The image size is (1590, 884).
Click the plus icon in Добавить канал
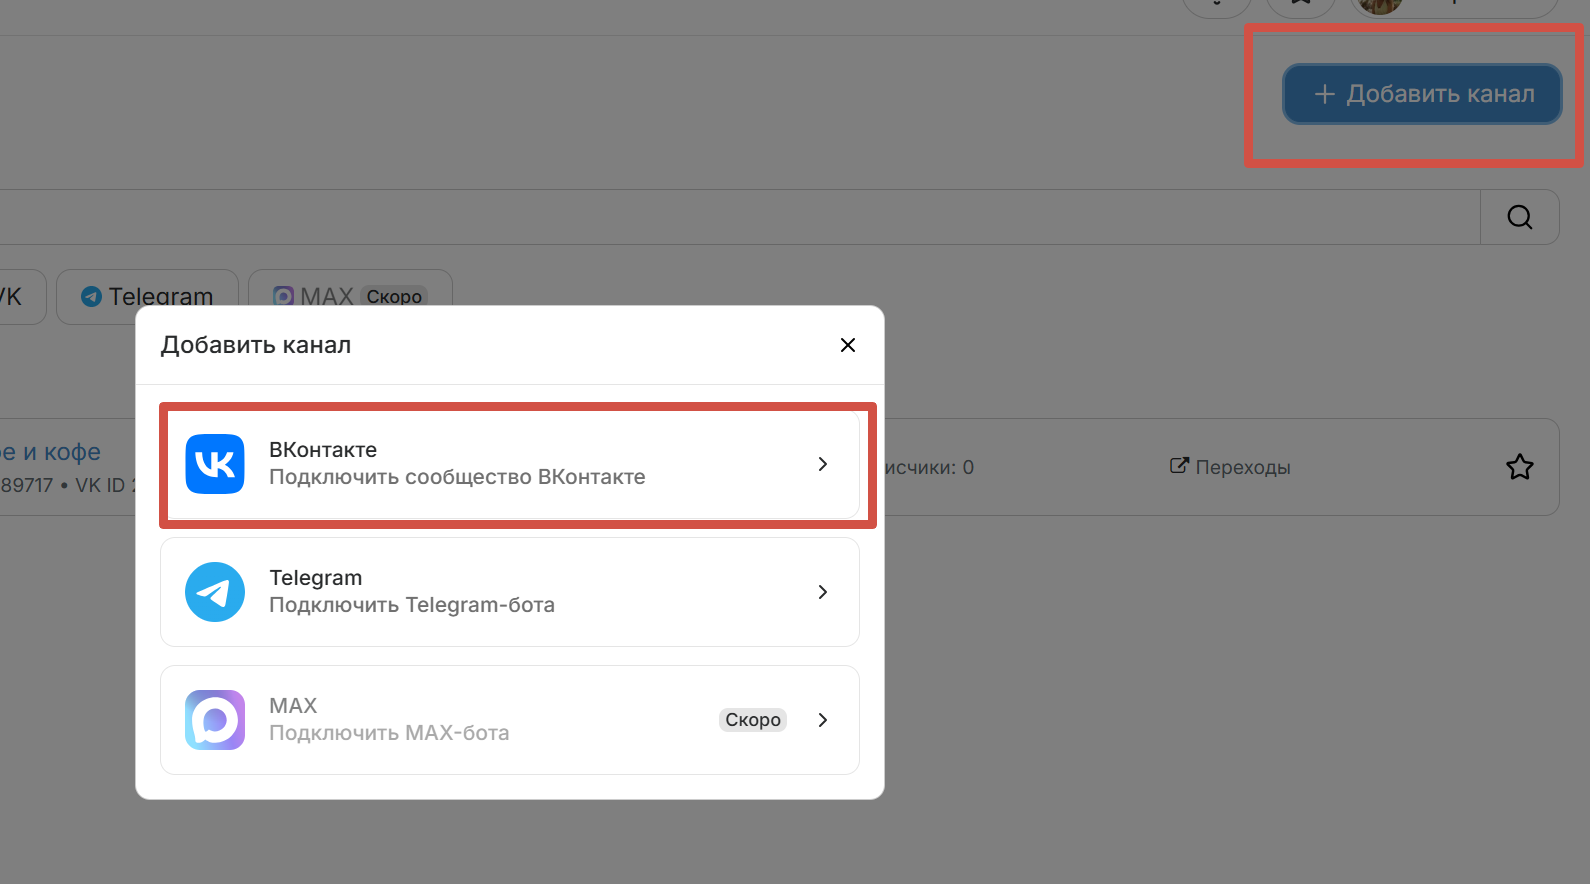(x=1324, y=94)
